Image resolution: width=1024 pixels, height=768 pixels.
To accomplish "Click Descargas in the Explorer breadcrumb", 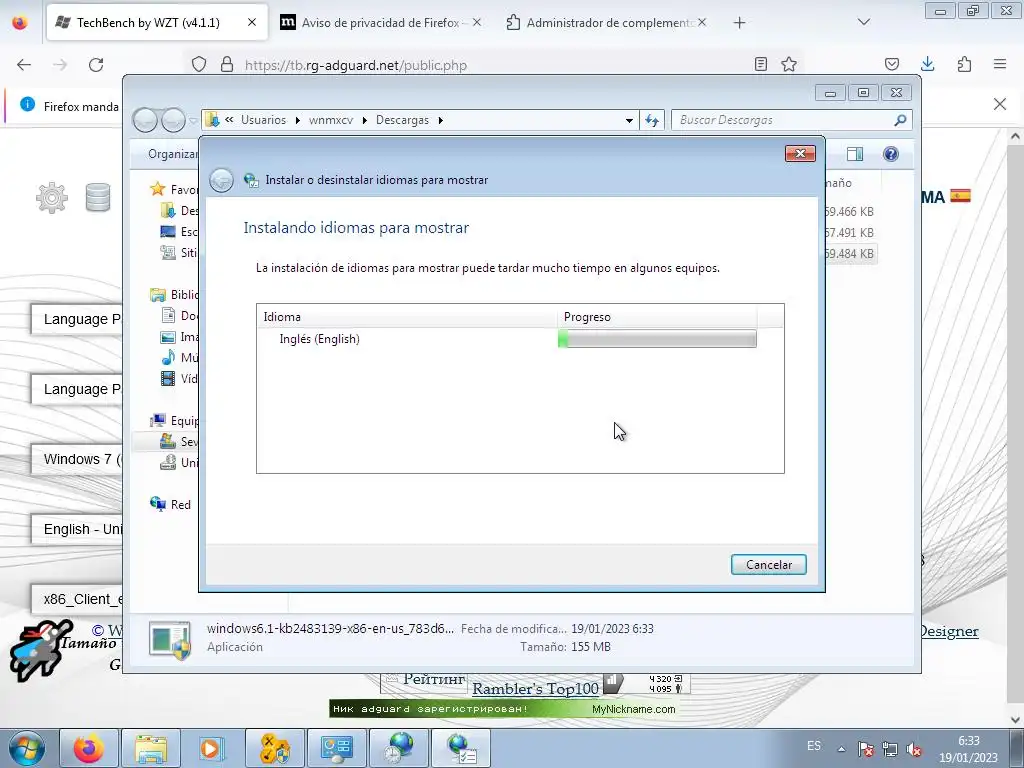I will 402,120.
